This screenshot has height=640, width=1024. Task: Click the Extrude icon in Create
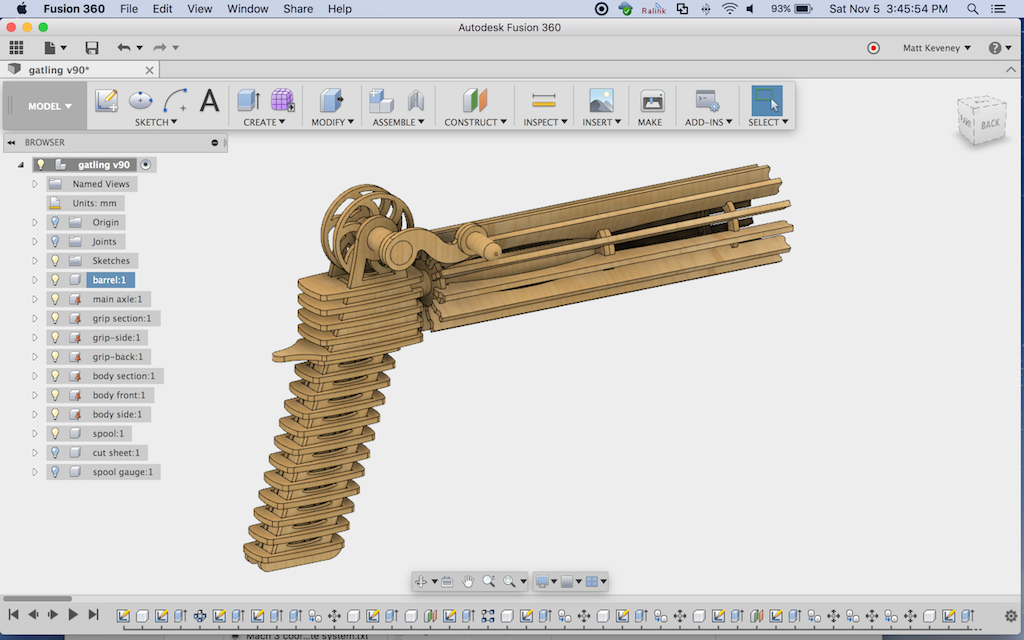[248, 100]
